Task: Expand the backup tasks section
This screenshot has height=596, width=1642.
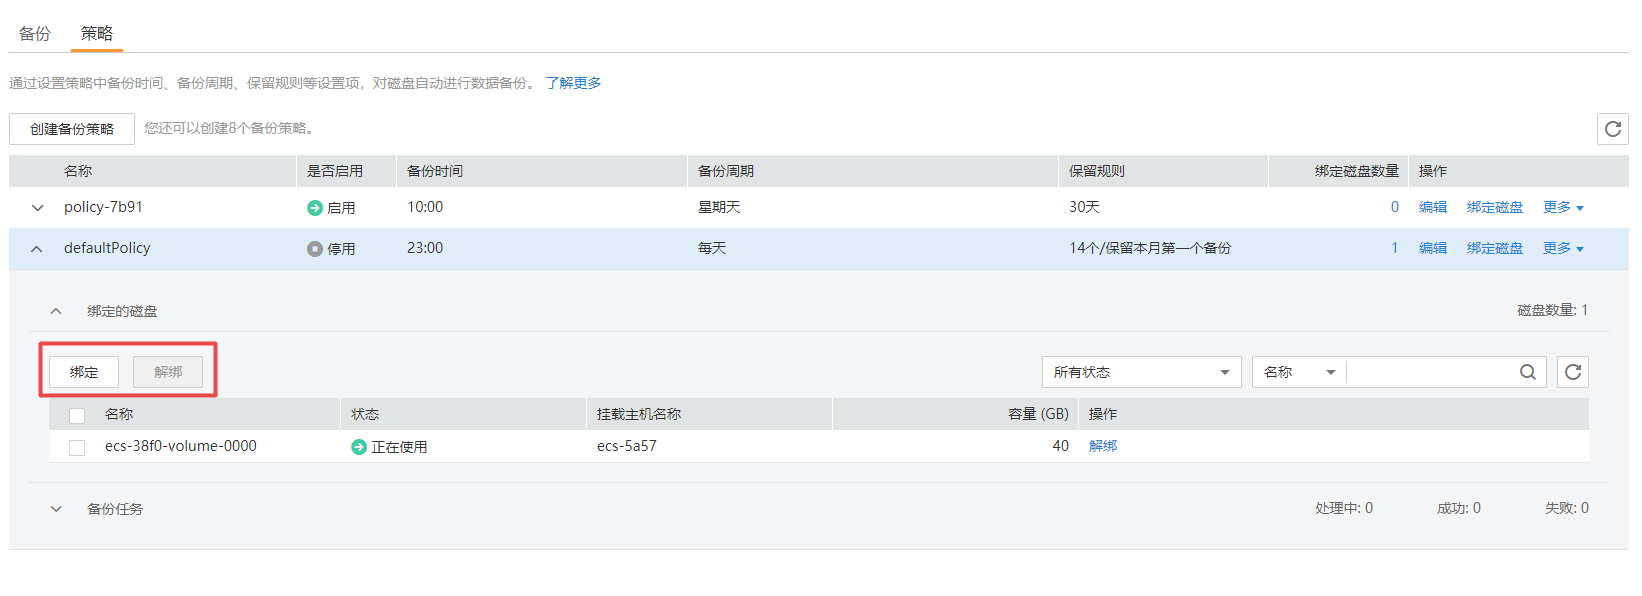Action: click(56, 509)
